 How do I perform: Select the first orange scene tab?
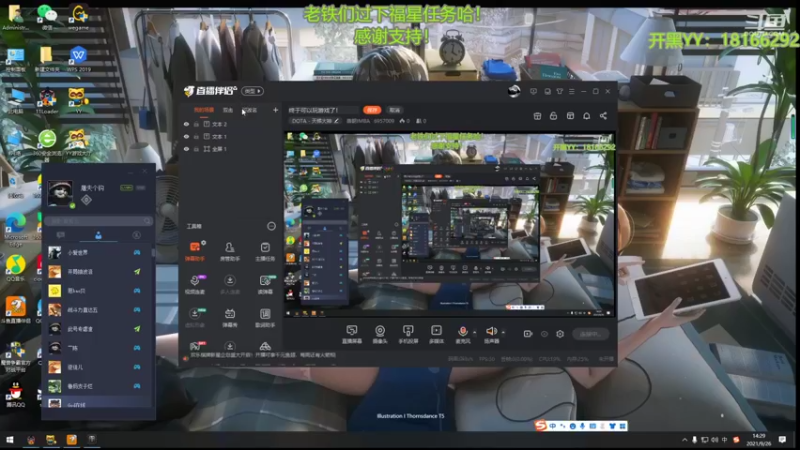tap(204, 110)
